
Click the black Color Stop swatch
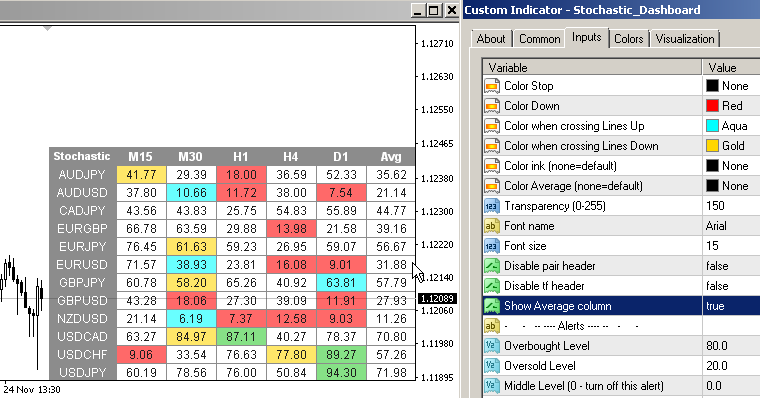[712, 86]
